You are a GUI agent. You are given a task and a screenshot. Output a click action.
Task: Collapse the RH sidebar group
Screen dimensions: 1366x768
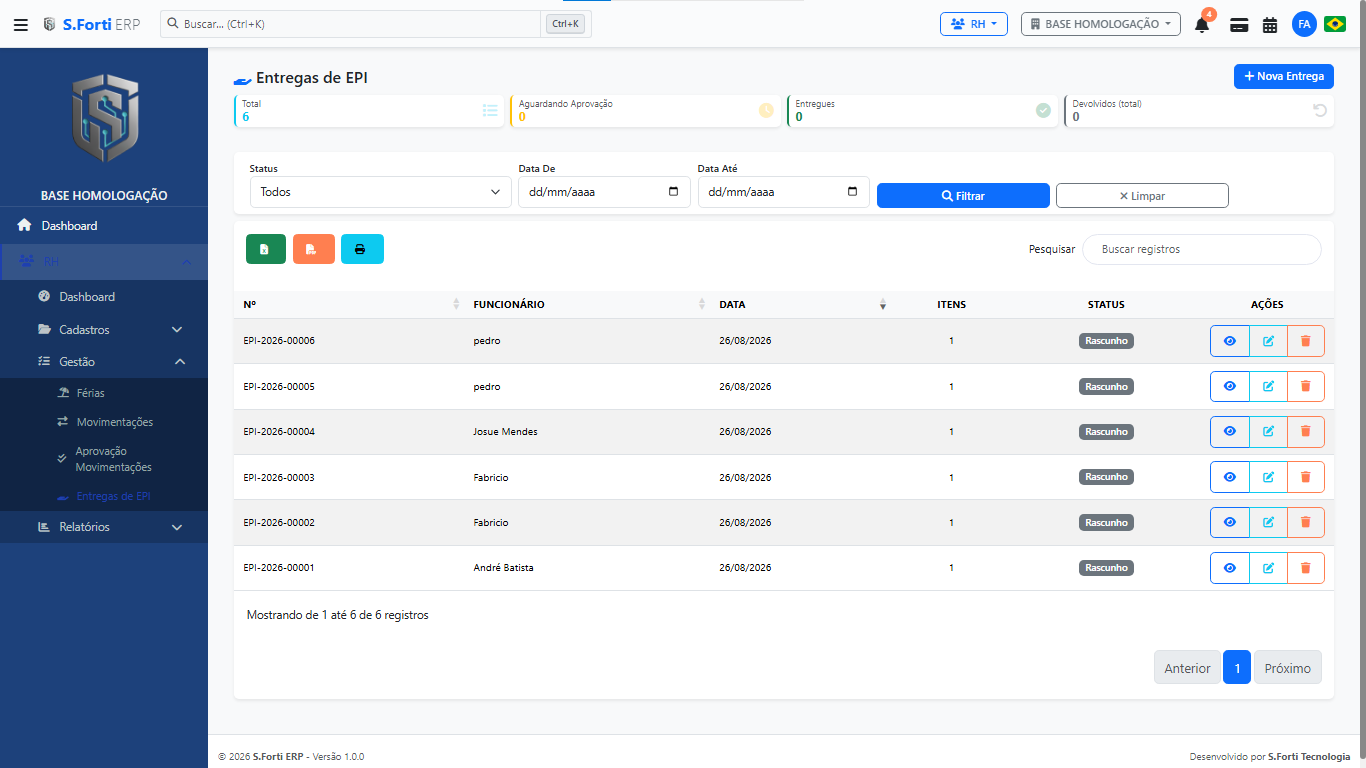coord(104,262)
